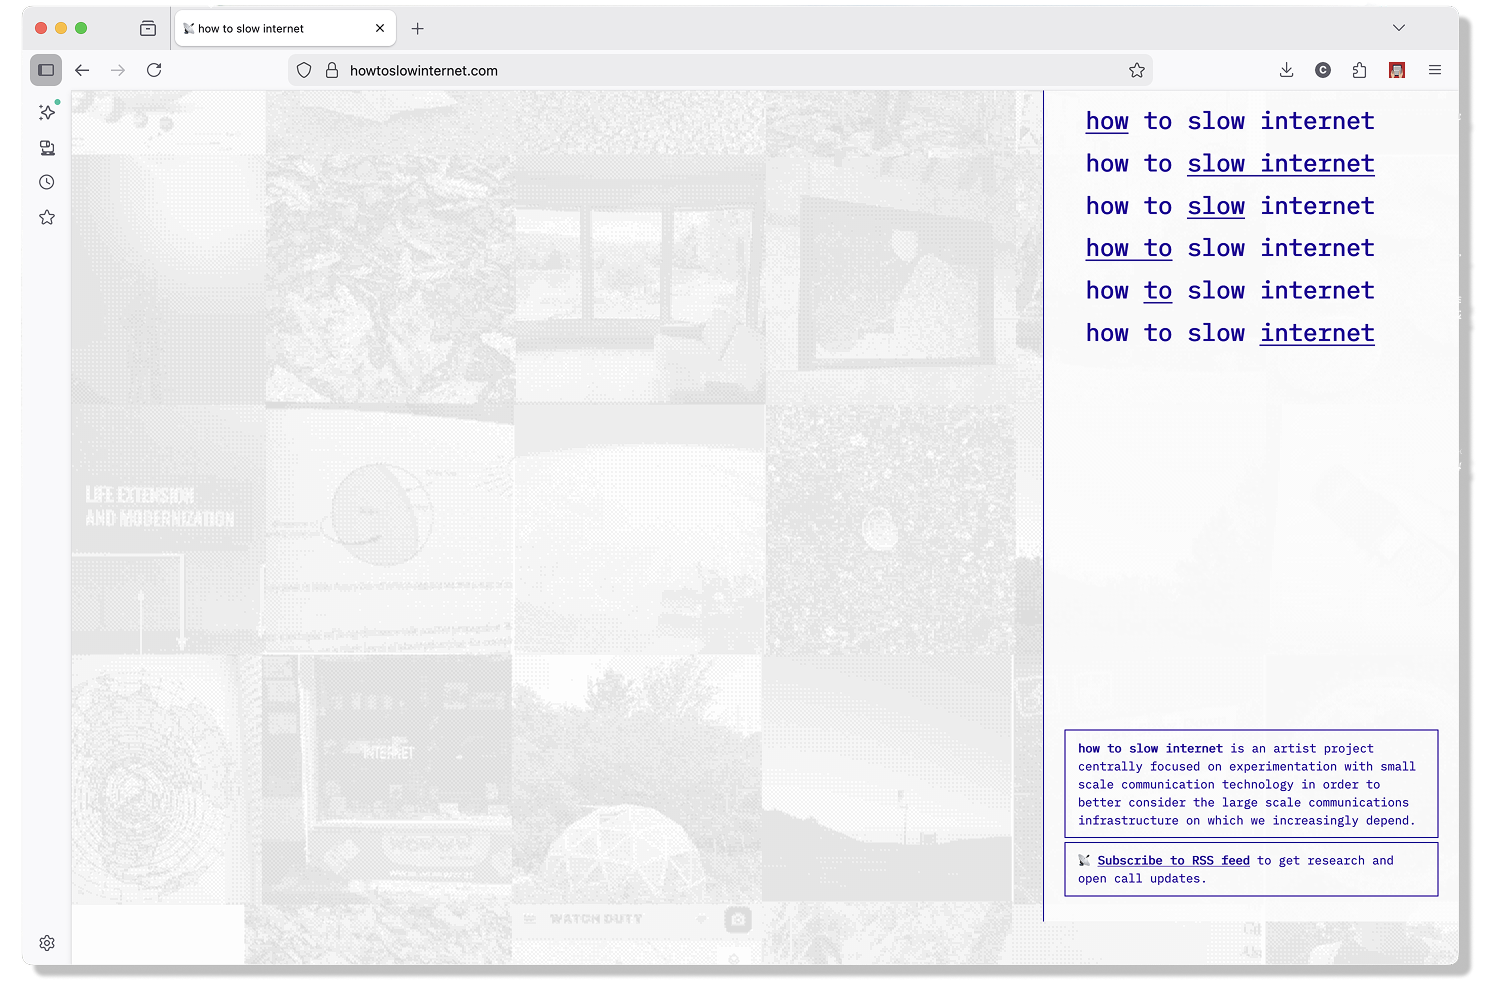Open the tracking protection shield icon
The image size is (1498, 997).
coord(305,71)
